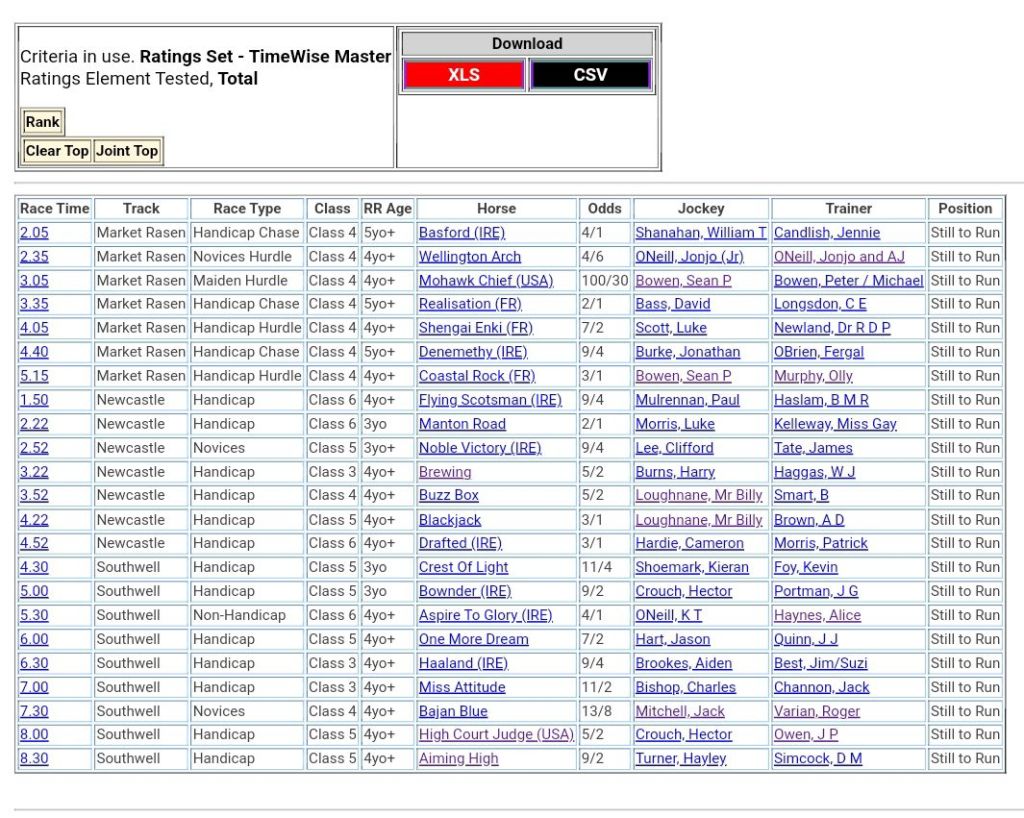This screenshot has width=1024, height=818.
Task: Open horse Basford (IRE) details
Action: 461,233
